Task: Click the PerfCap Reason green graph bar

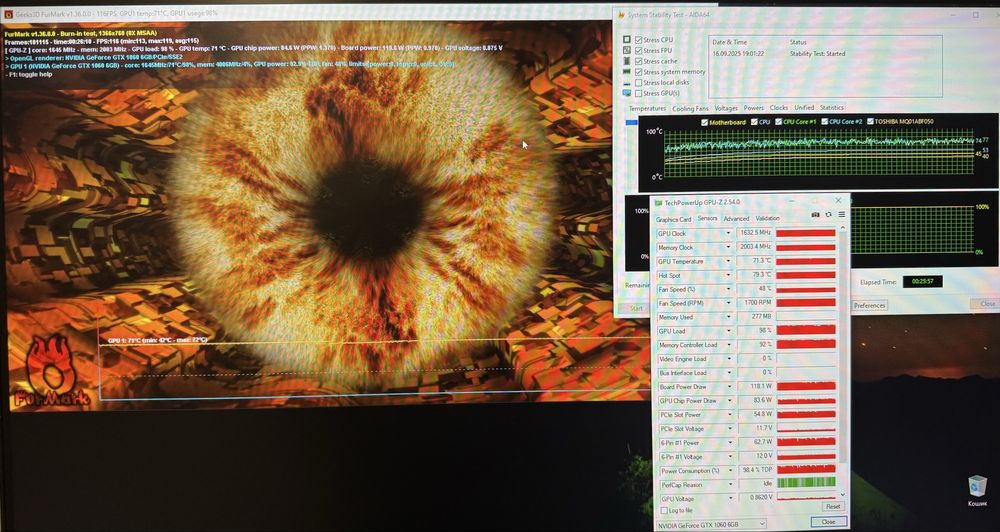Action: (x=805, y=483)
